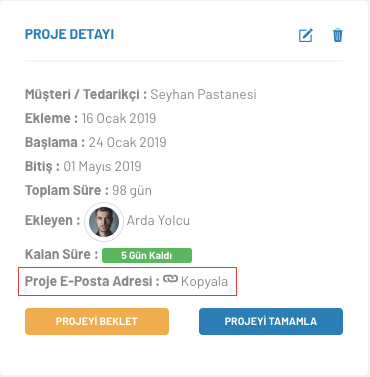Click the edit project pencil icon

pos(306,35)
